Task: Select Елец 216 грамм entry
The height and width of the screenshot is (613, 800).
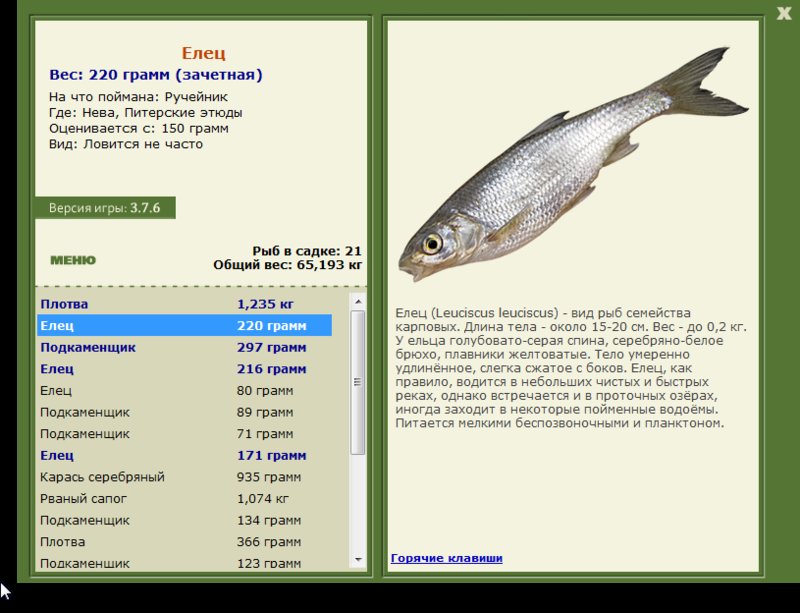Action: coord(185,369)
